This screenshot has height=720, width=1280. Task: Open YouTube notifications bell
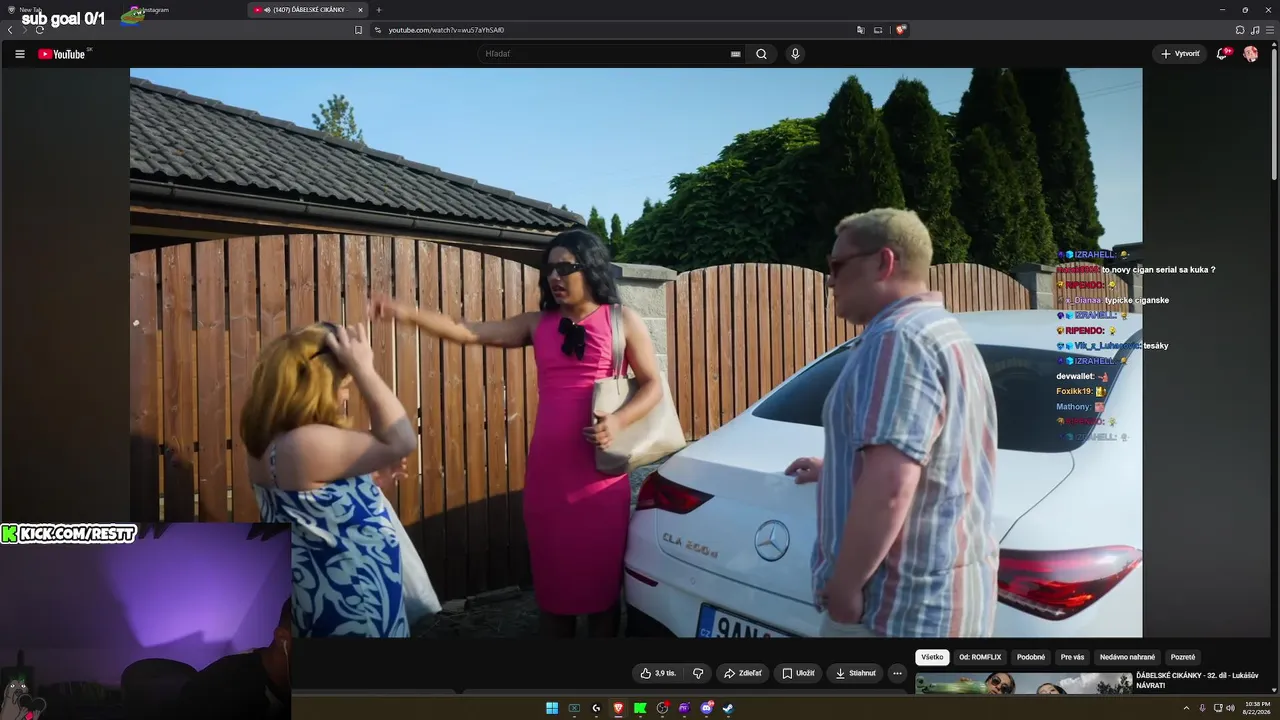point(1221,54)
